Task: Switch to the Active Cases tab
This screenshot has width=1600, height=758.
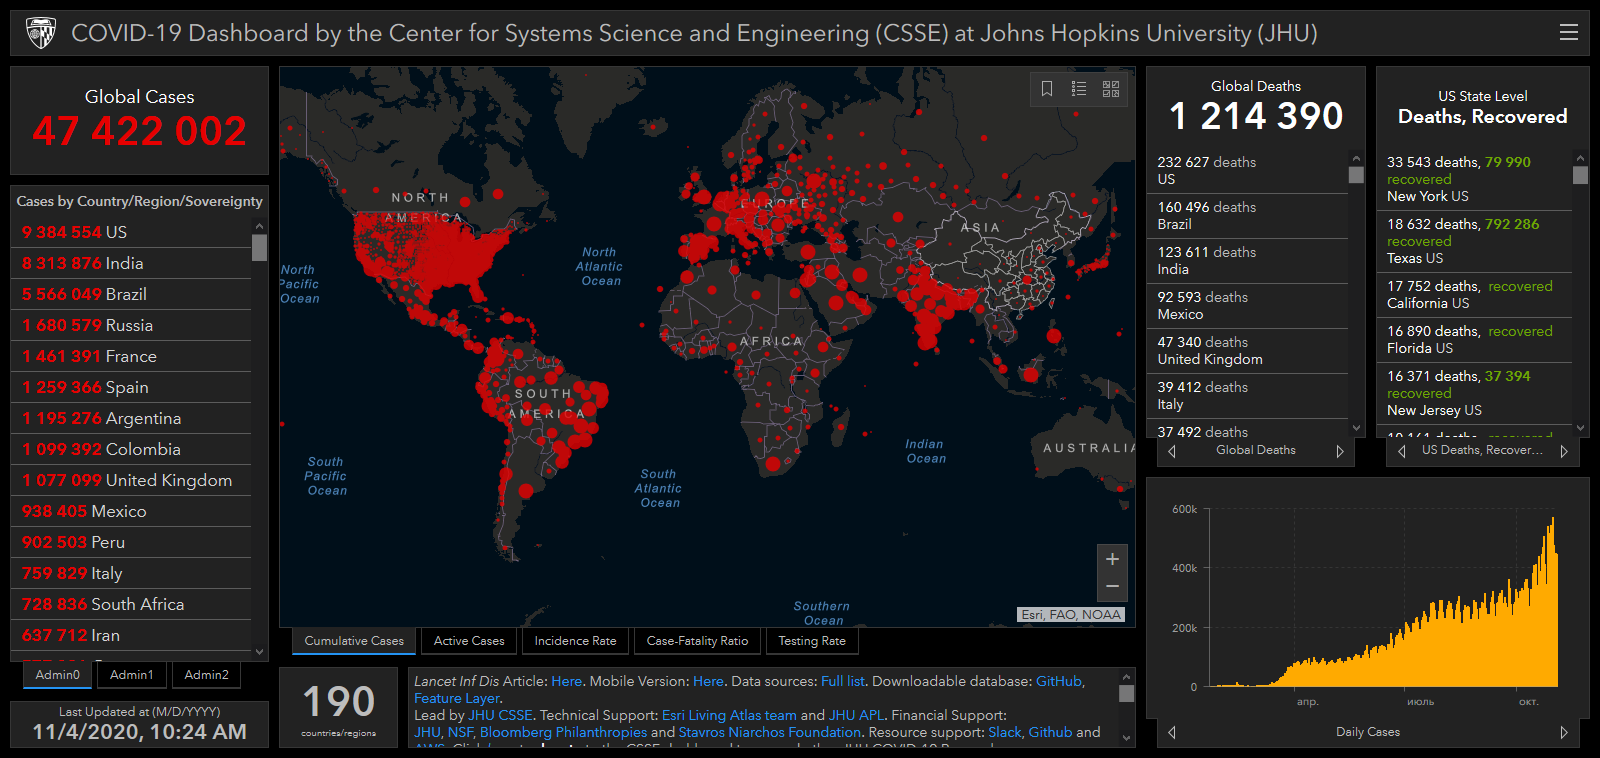Action: pos(469,641)
